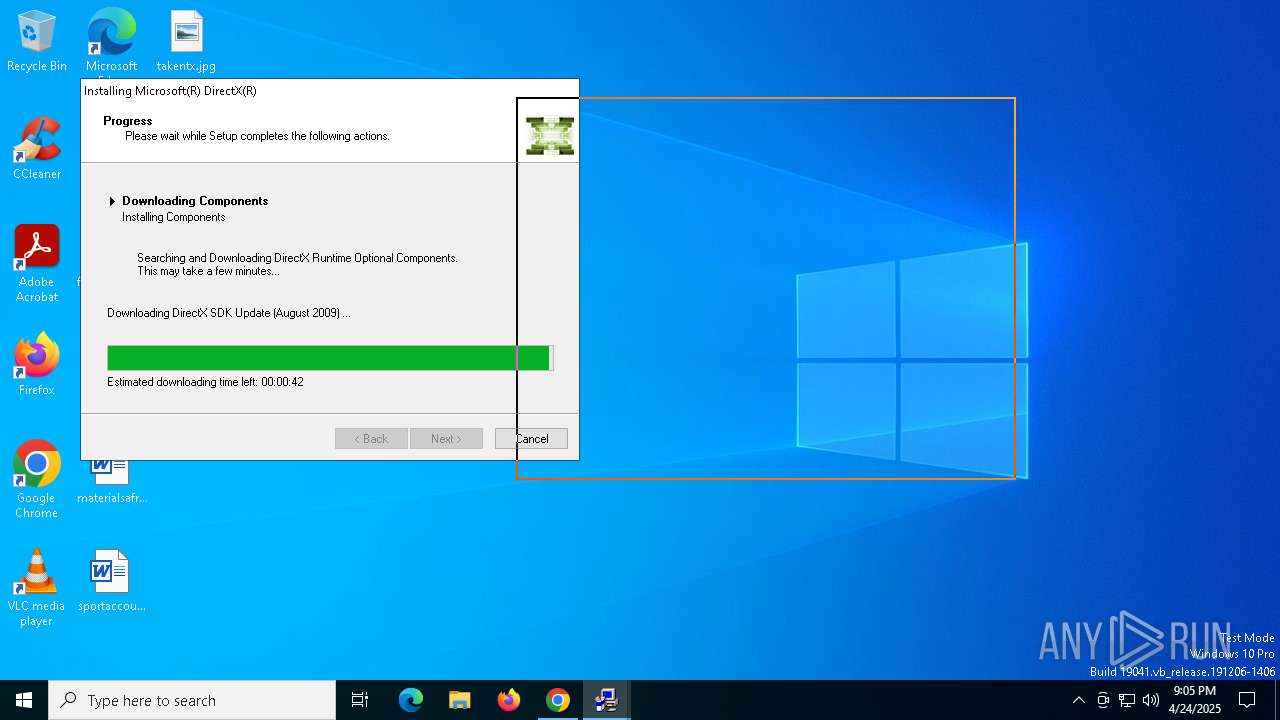Open the materialsafr Word document icon
The height and width of the screenshot is (720, 1280).
[111, 482]
